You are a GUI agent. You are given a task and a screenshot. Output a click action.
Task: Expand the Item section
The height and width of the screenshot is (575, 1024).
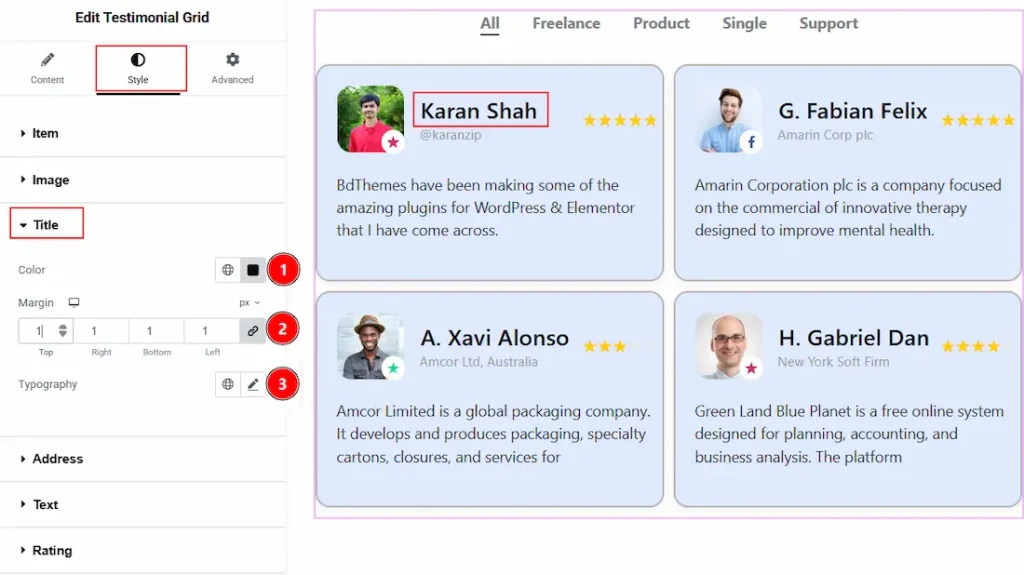[x=45, y=133]
